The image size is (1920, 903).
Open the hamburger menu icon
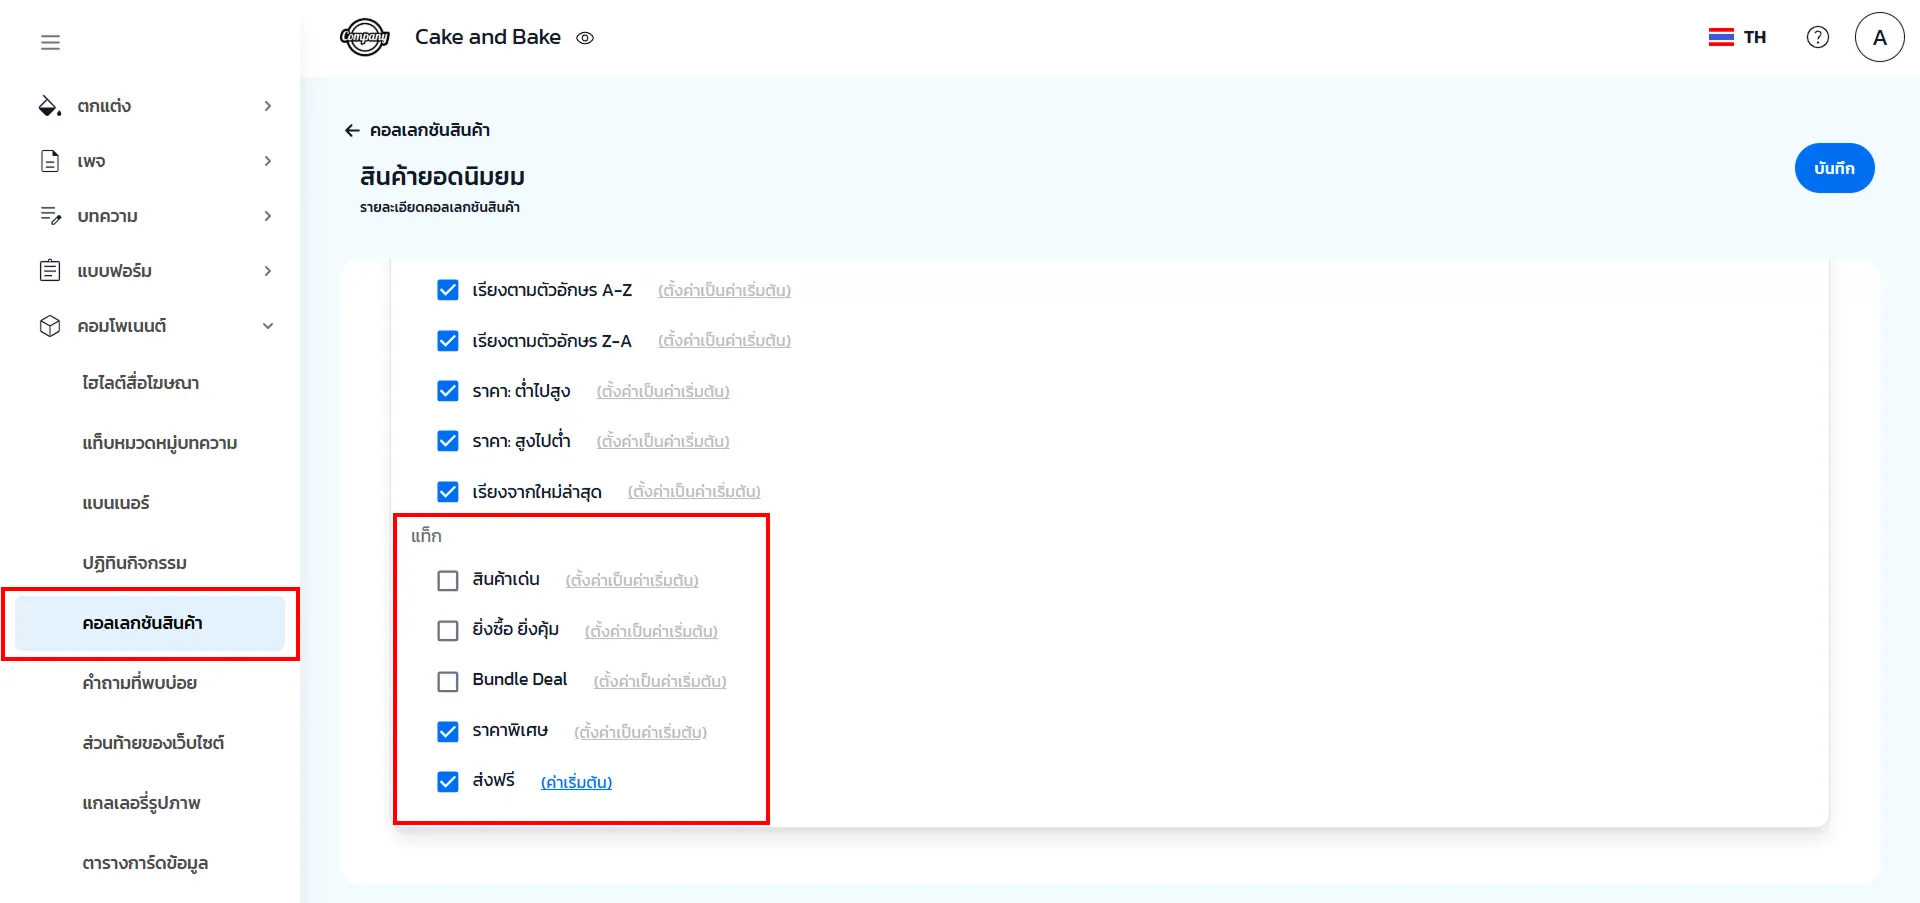tap(50, 42)
